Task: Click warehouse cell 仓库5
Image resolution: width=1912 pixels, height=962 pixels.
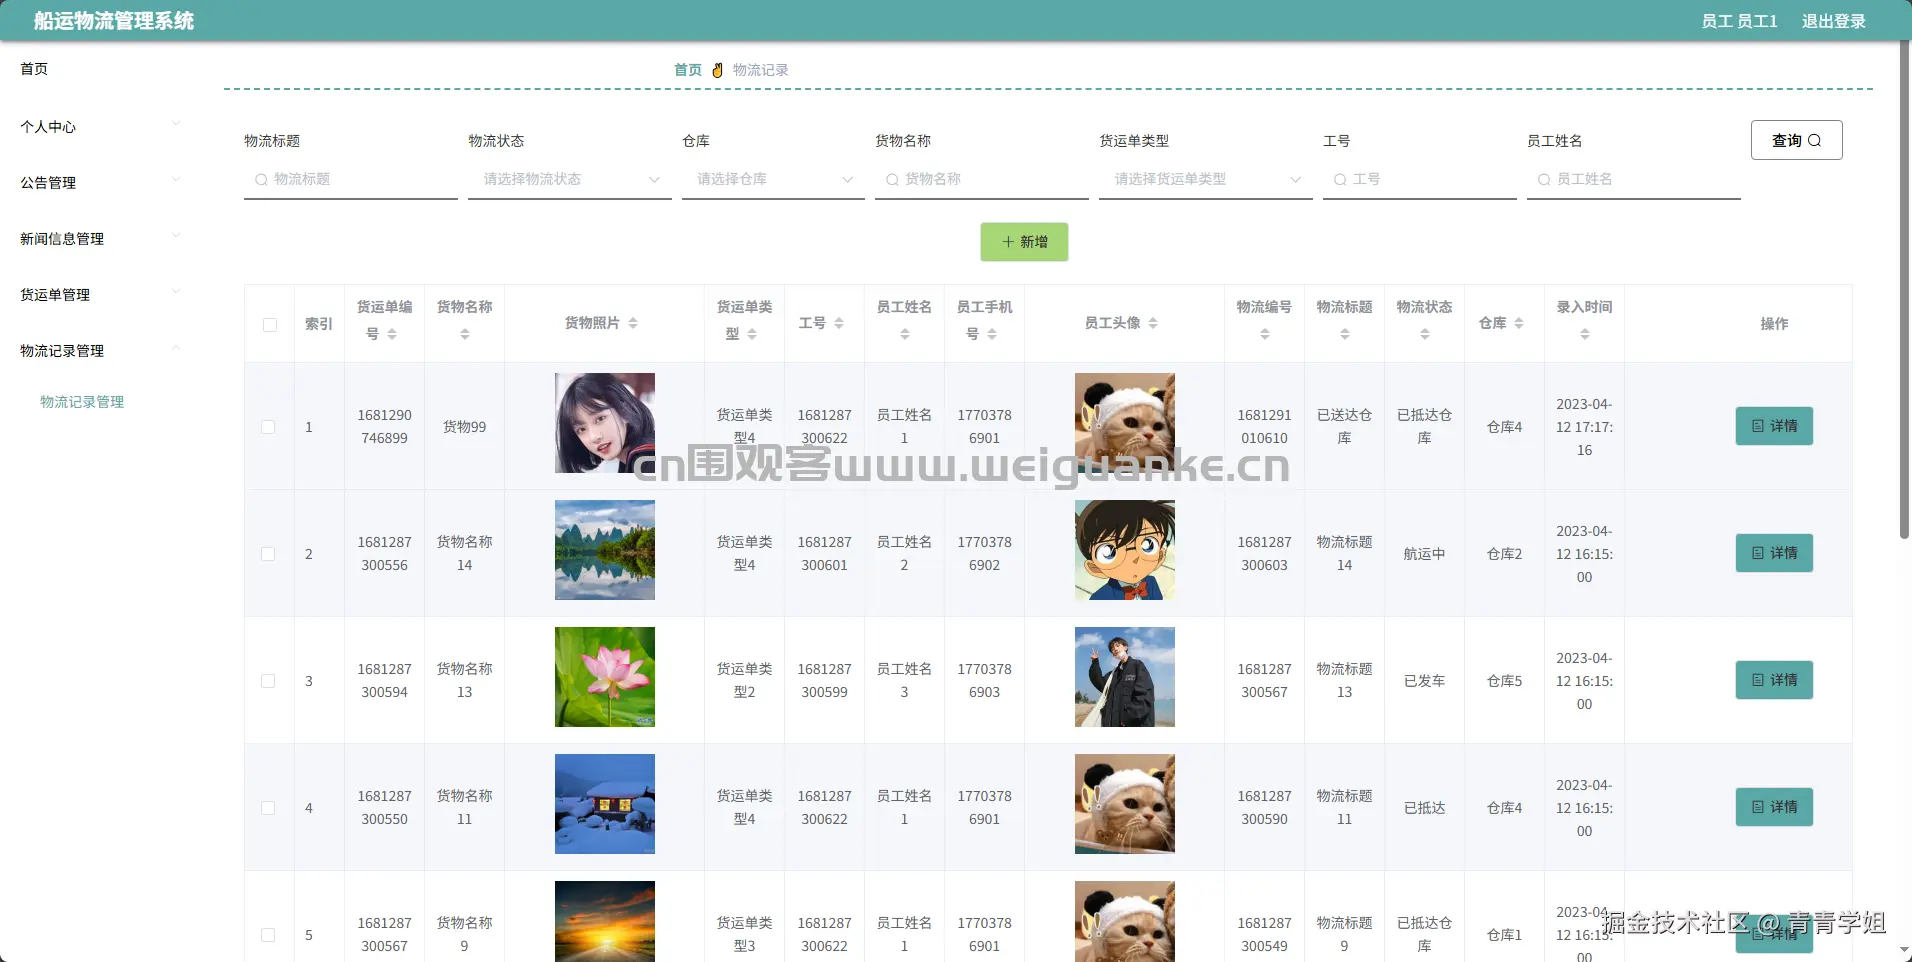Action: coord(1504,681)
